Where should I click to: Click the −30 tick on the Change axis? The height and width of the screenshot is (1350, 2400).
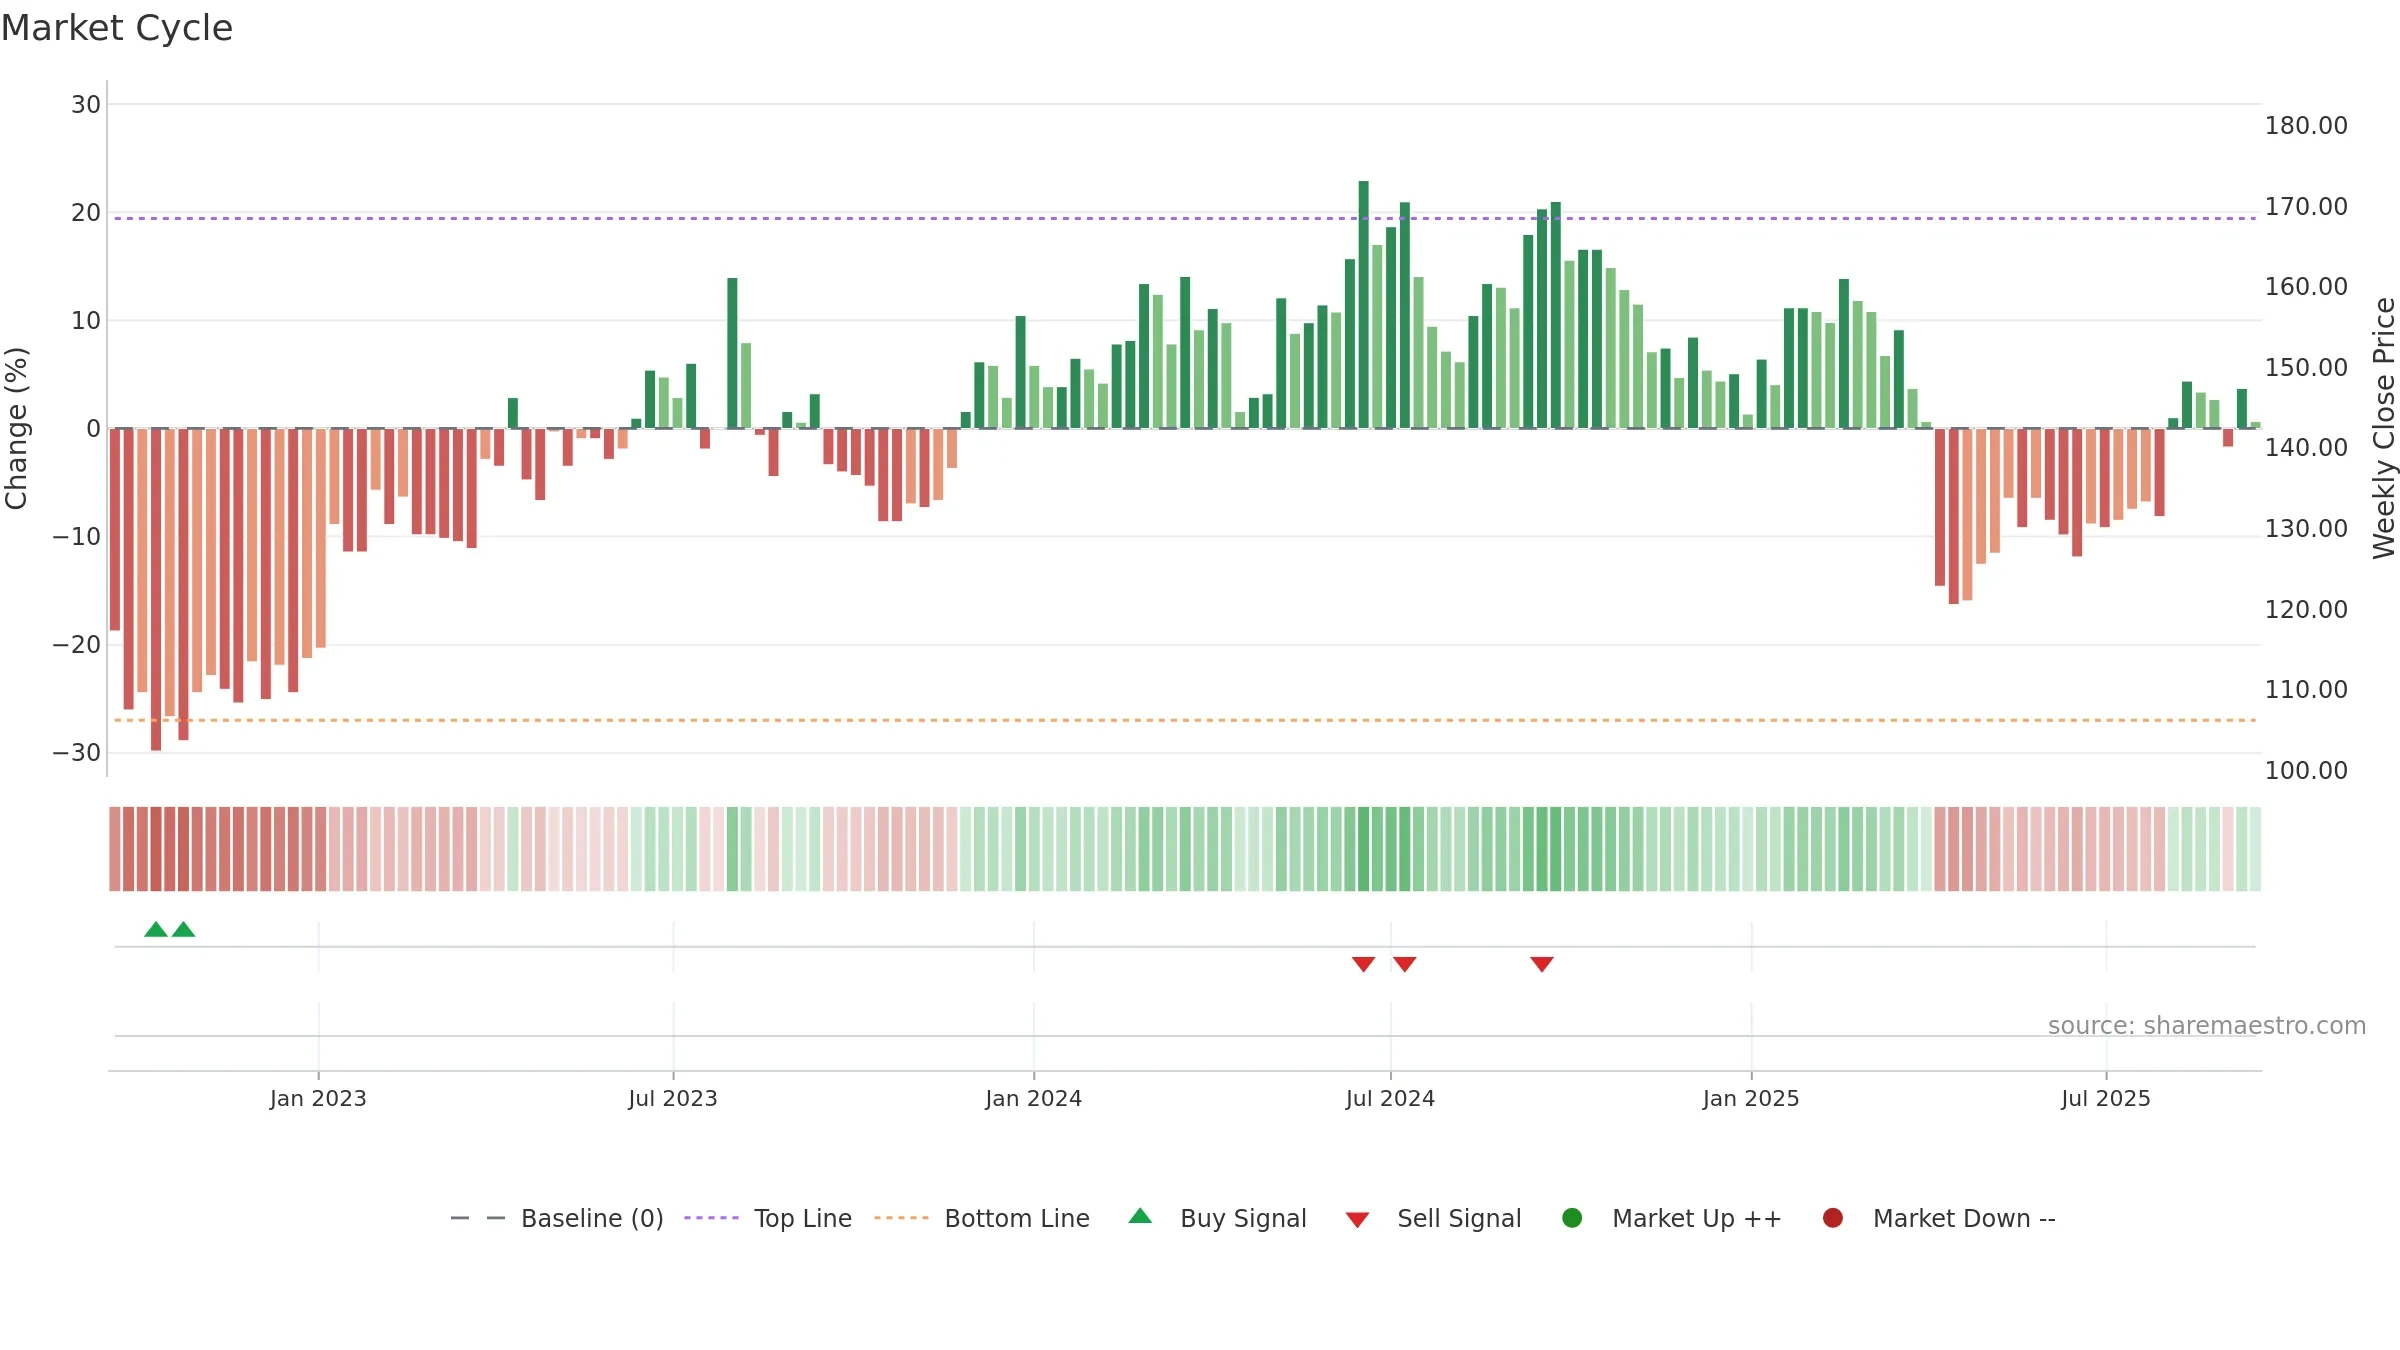77,752
